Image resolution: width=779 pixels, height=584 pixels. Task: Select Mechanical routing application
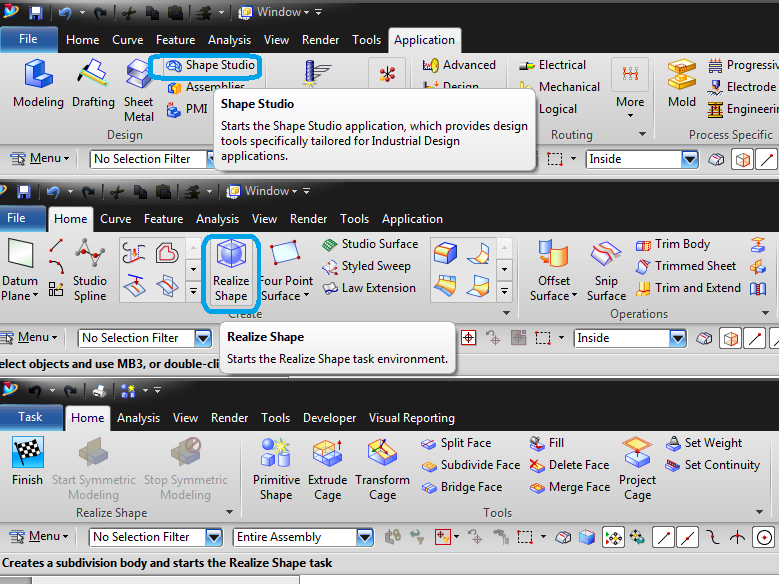click(559, 87)
